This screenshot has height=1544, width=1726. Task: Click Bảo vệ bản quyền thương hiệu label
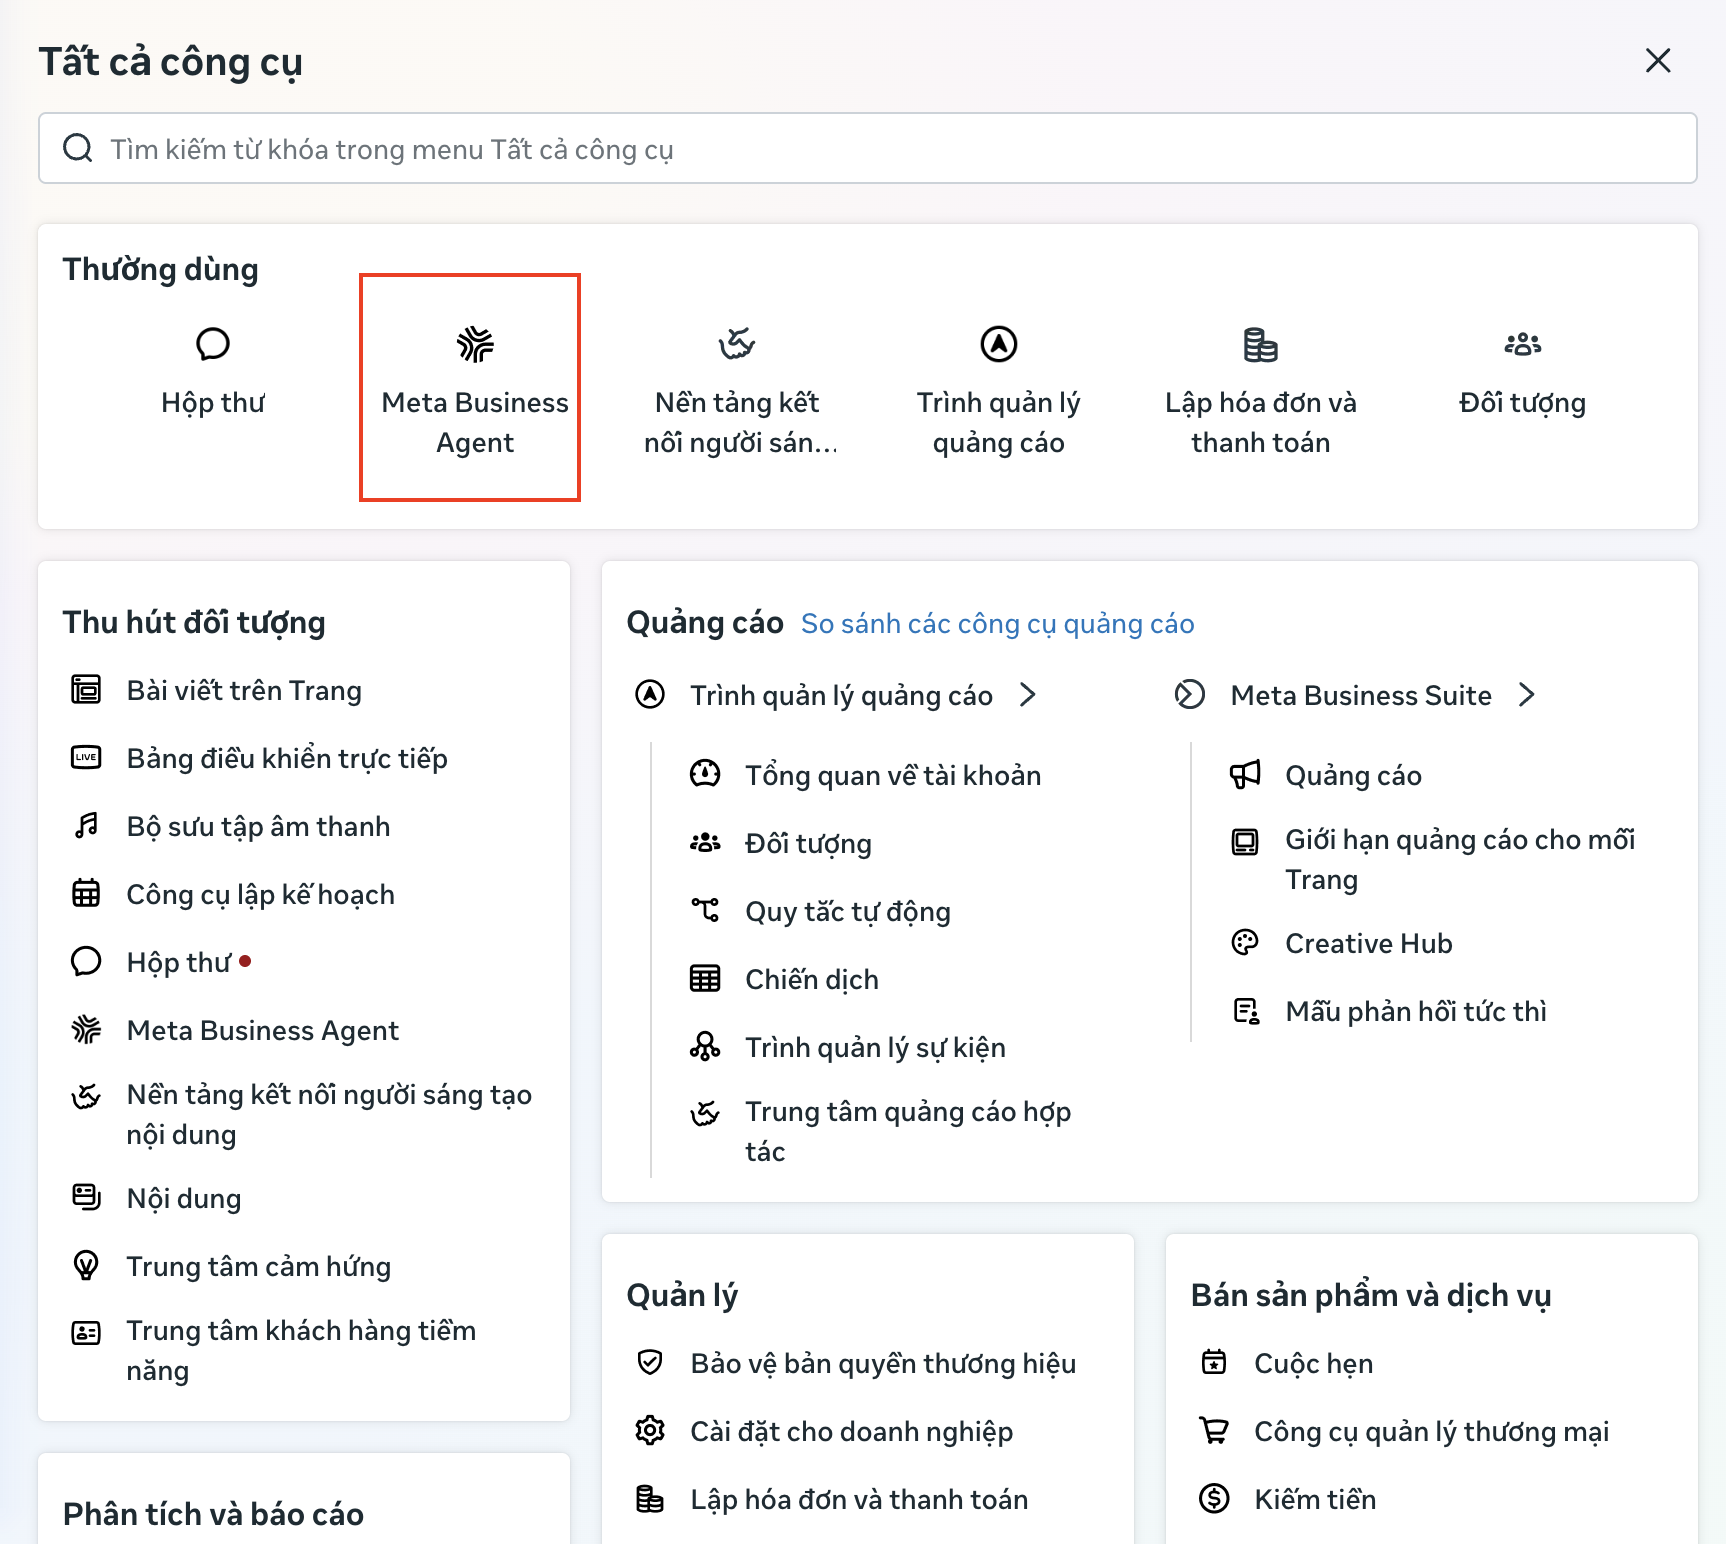[883, 1363]
